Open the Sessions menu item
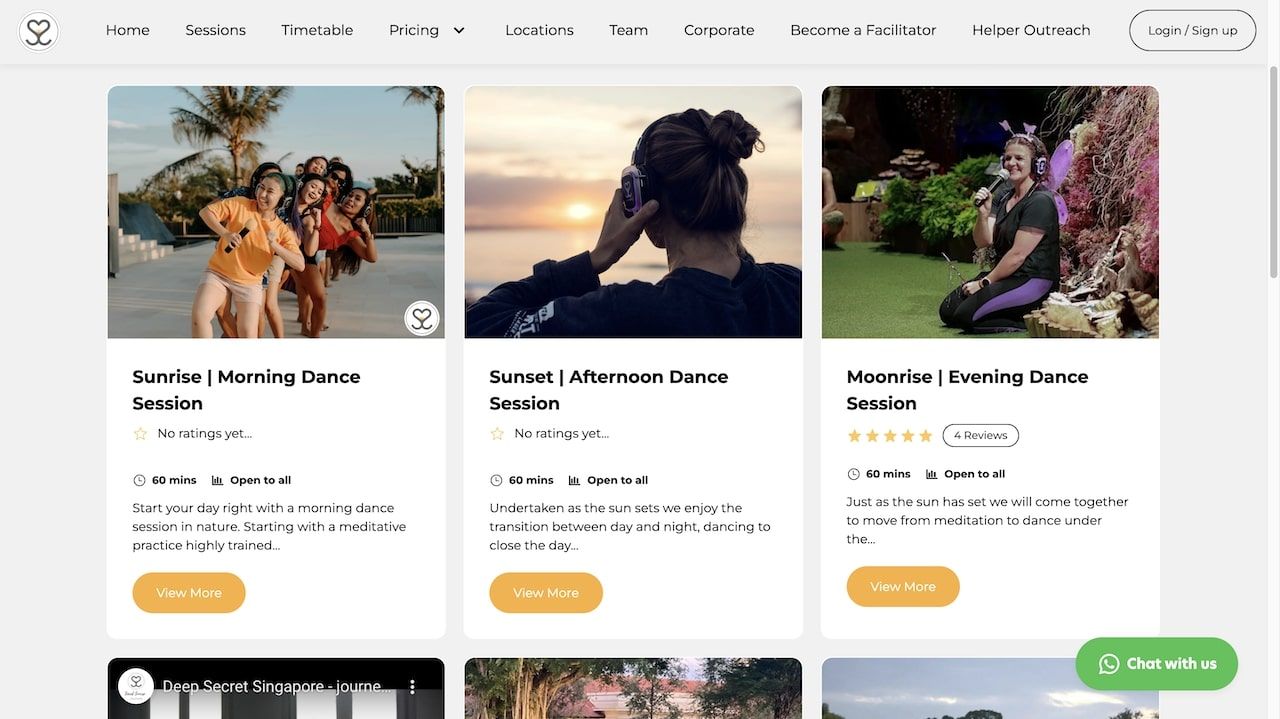Viewport: 1280px width, 719px height. click(216, 30)
